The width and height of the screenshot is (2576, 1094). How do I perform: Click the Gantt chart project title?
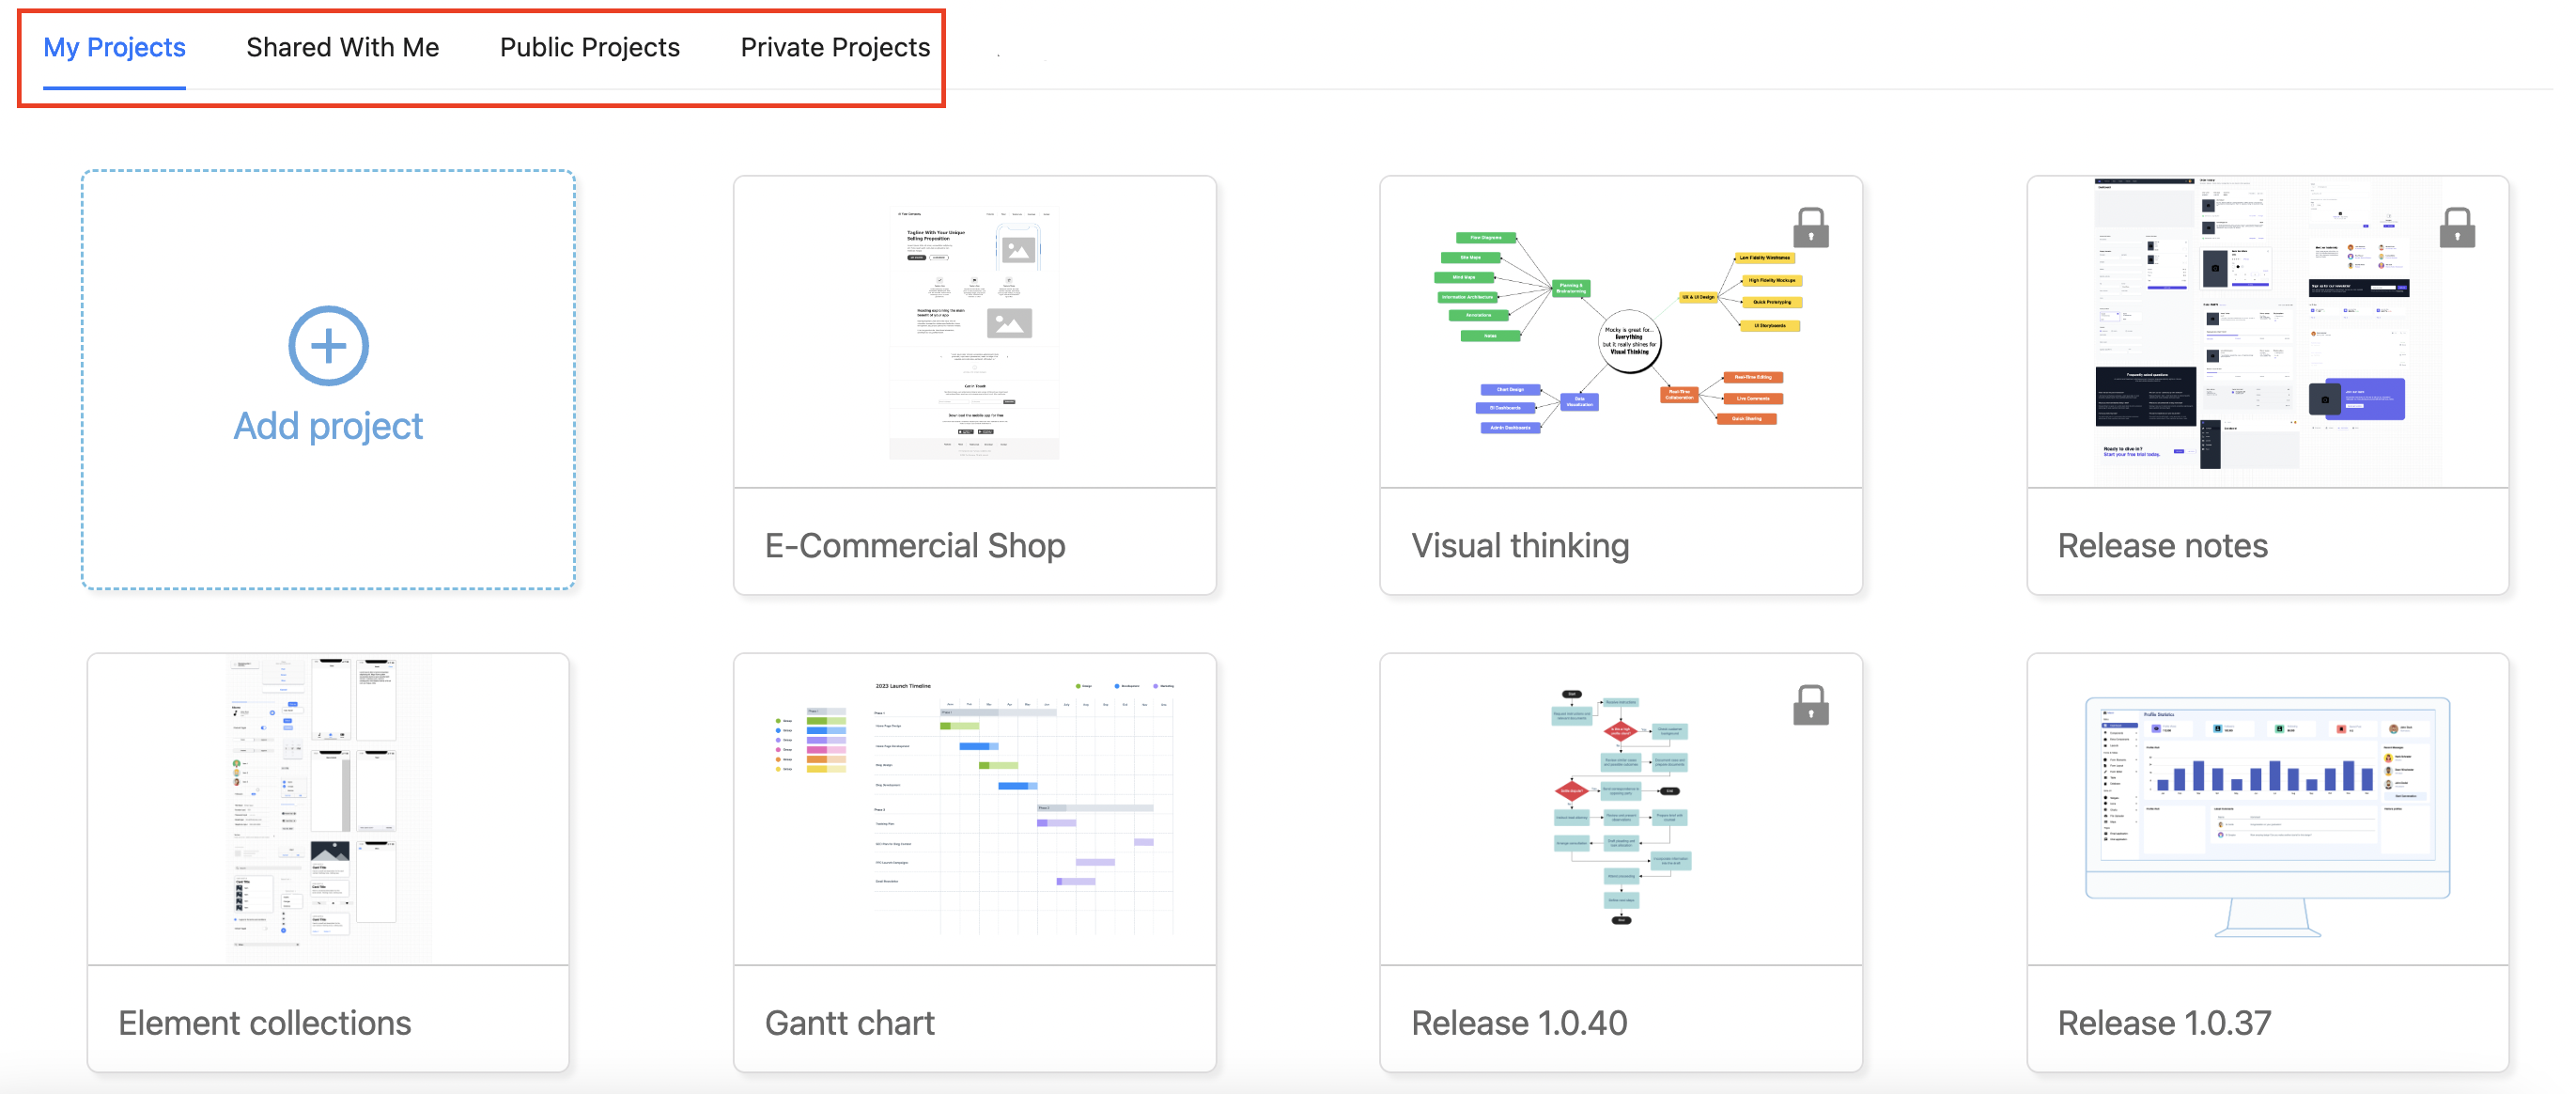click(849, 1023)
